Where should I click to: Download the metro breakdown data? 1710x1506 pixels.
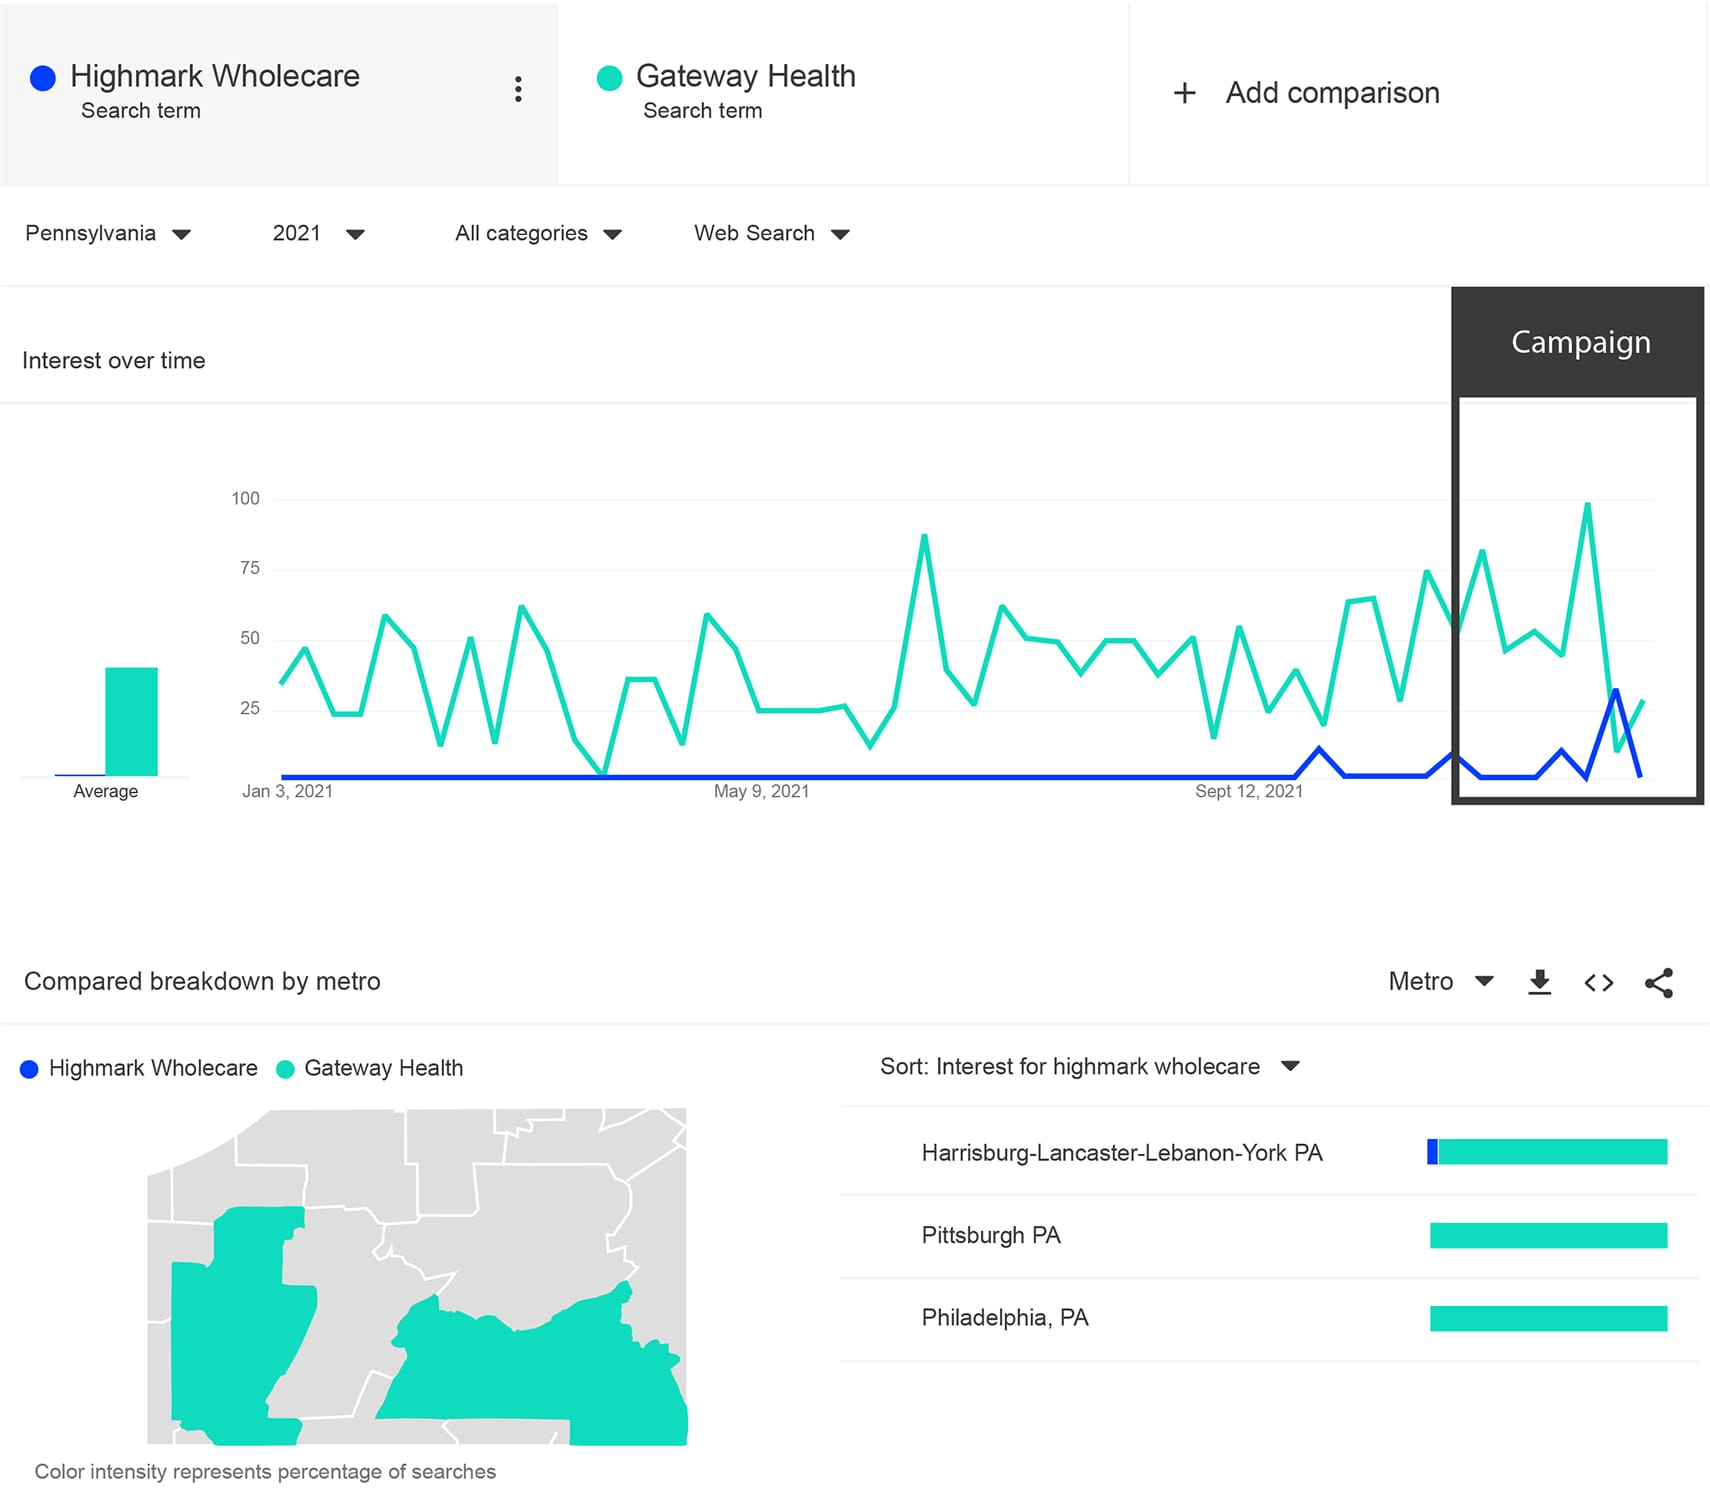[x=1540, y=982]
